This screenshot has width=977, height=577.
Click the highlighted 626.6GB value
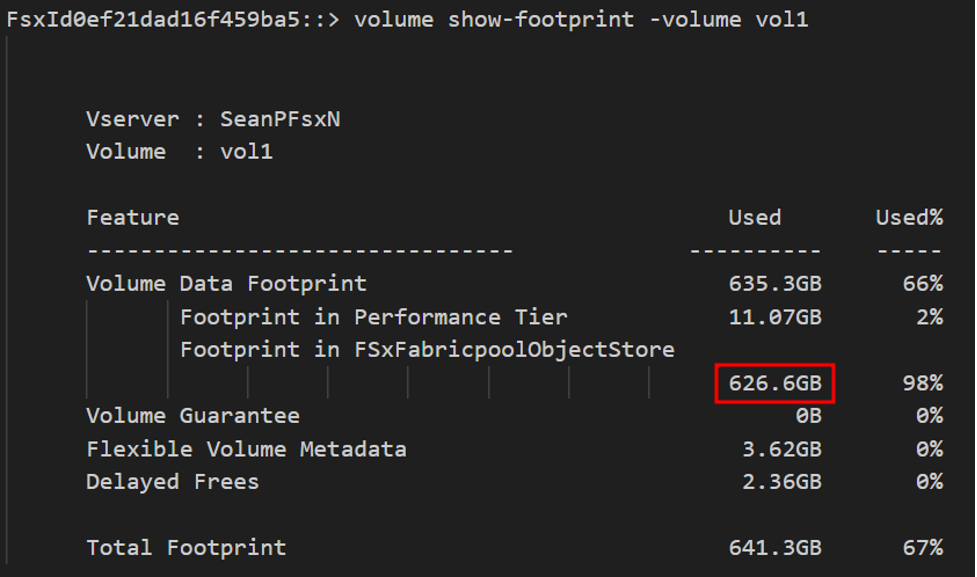[775, 383]
